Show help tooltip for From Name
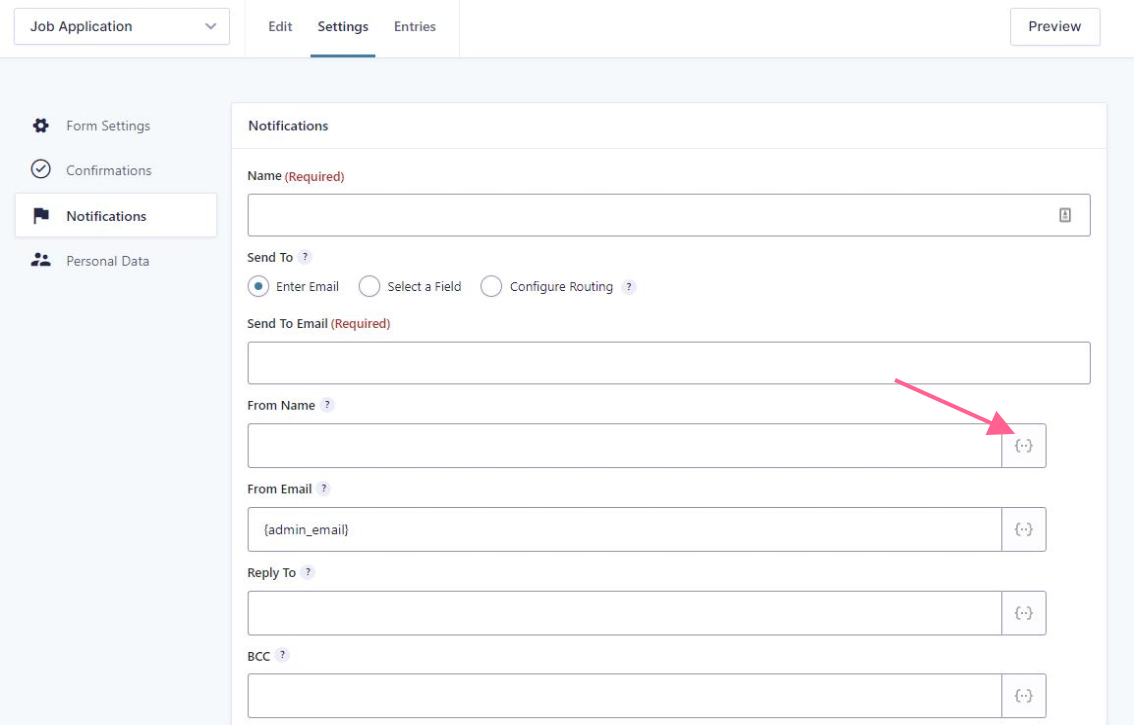1134x725 pixels. 327,405
